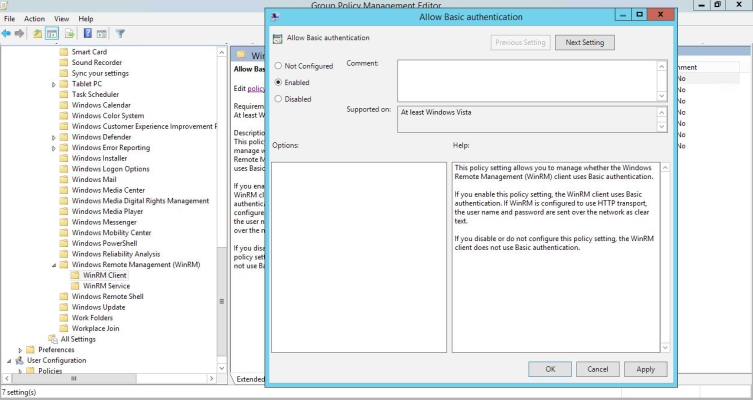Viewport: 753px width, 400px height.
Task: Select Windows Remote Shell in the tree
Action: pos(108,296)
